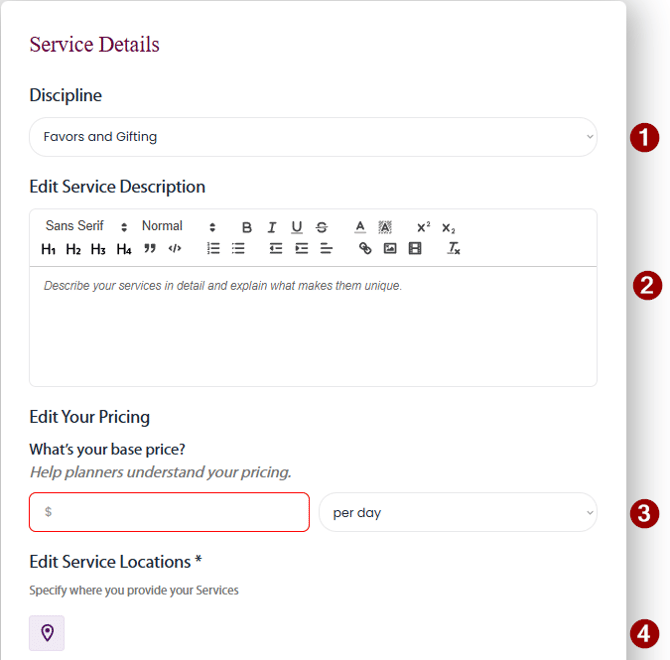Open the Sans Serif font dropdown

[x=86, y=227]
